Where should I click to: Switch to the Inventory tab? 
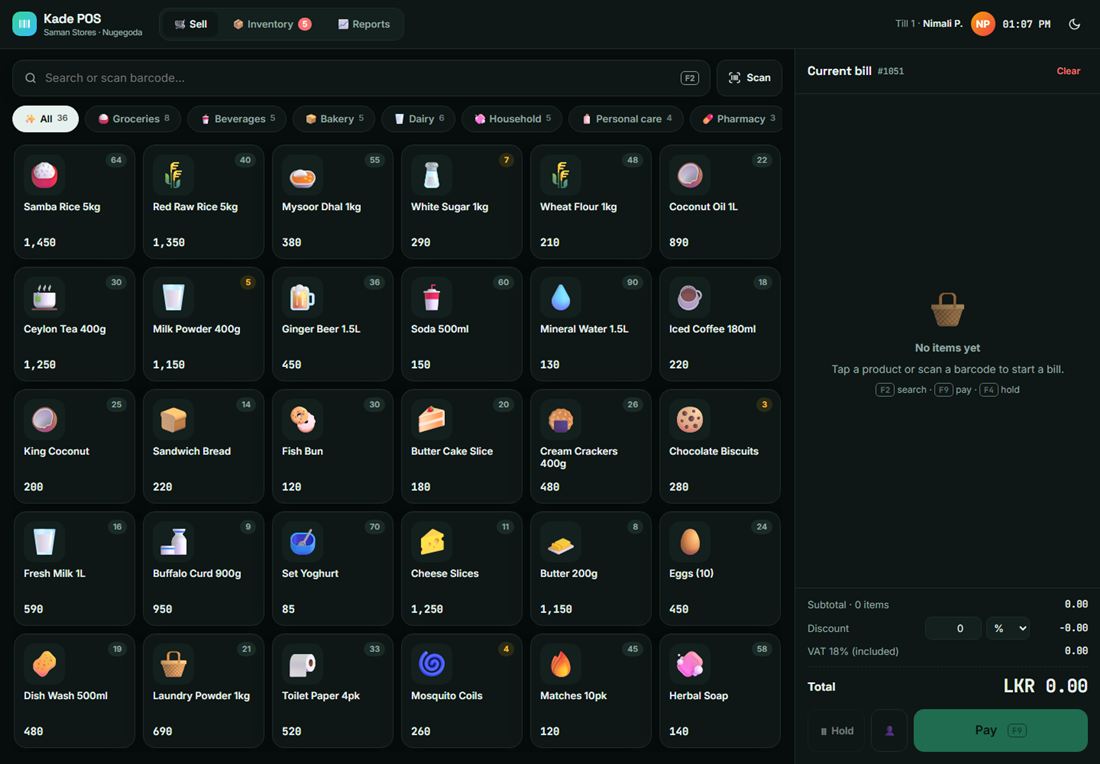coord(271,24)
